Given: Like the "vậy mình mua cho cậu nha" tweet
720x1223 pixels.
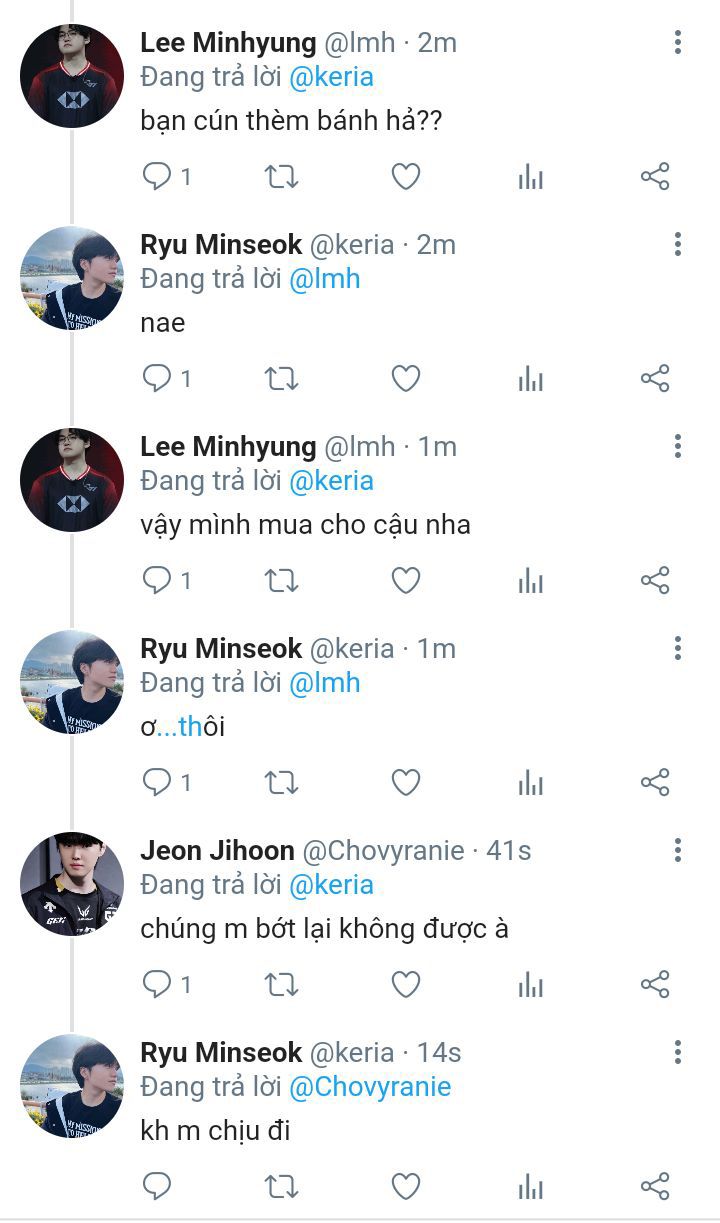Looking at the screenshot, I should pyautogui.click(x=405, y=581).
